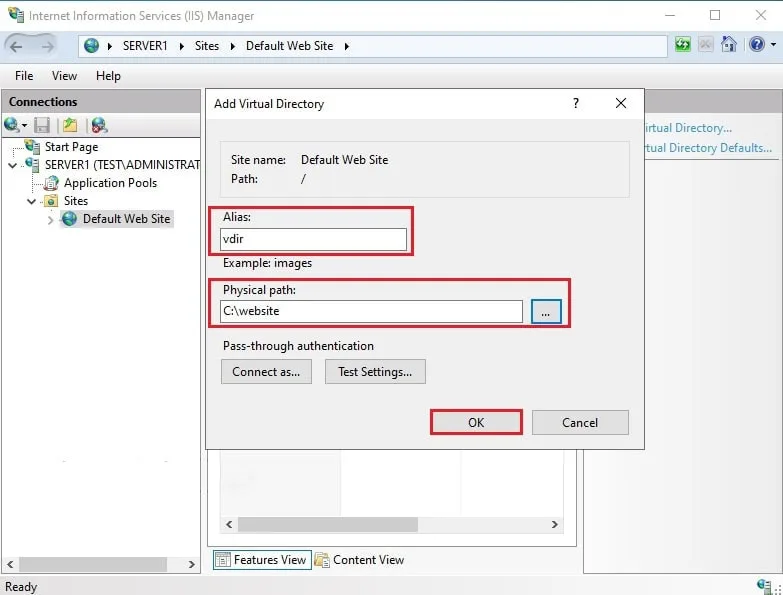Open dropdown arrow after SERVER1 breadcrumb

(x=182, y=46)
